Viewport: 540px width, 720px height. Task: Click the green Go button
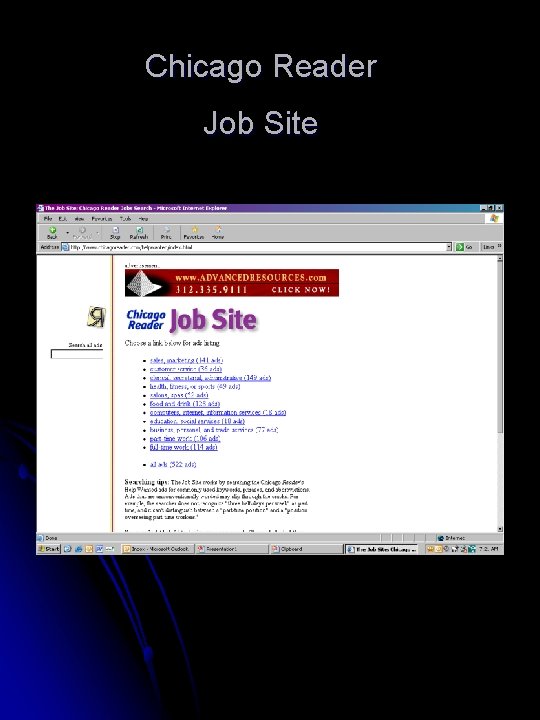coord(464,247)
